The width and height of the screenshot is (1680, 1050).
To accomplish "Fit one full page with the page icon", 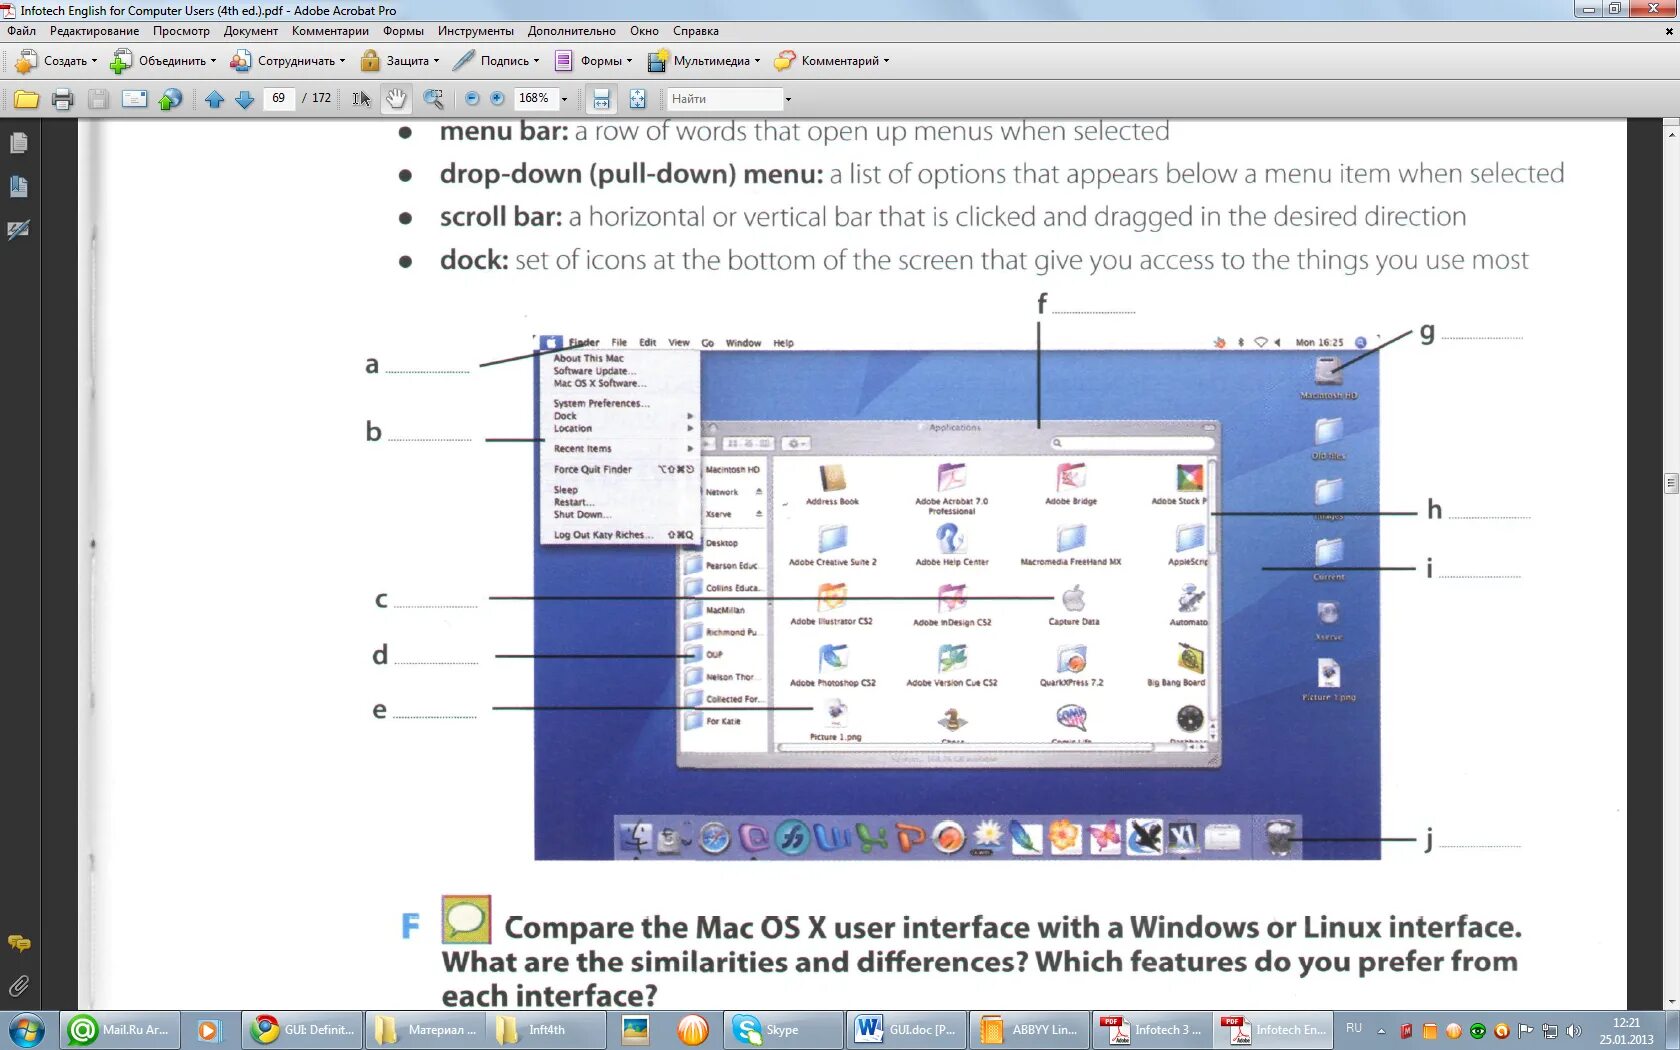I will coord(637,99).
